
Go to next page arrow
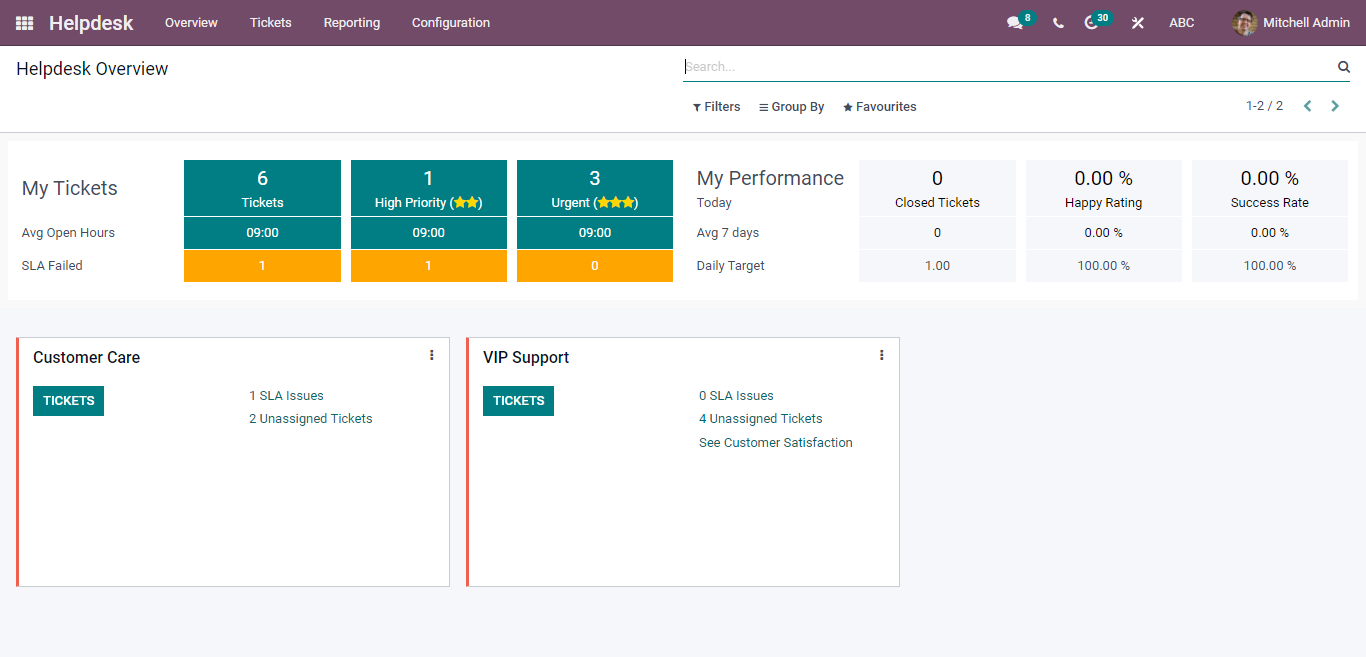1335,106
